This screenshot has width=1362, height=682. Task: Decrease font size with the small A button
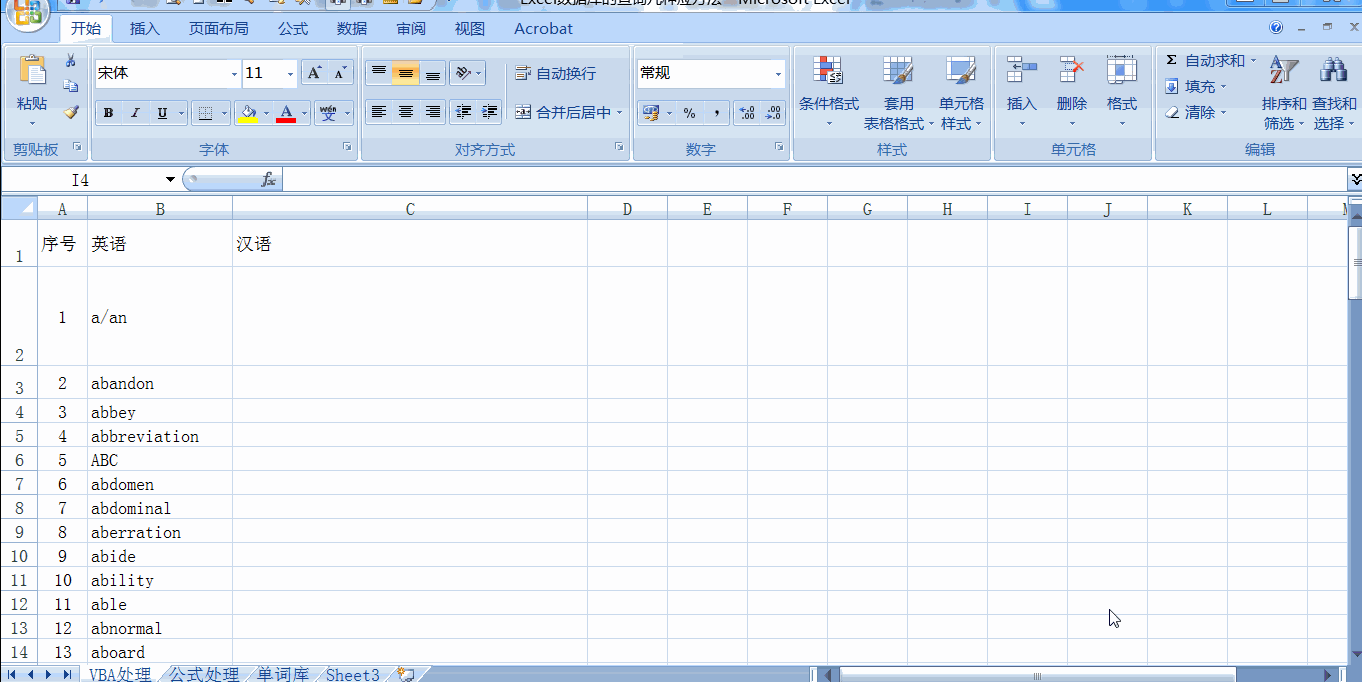(340, 73)
